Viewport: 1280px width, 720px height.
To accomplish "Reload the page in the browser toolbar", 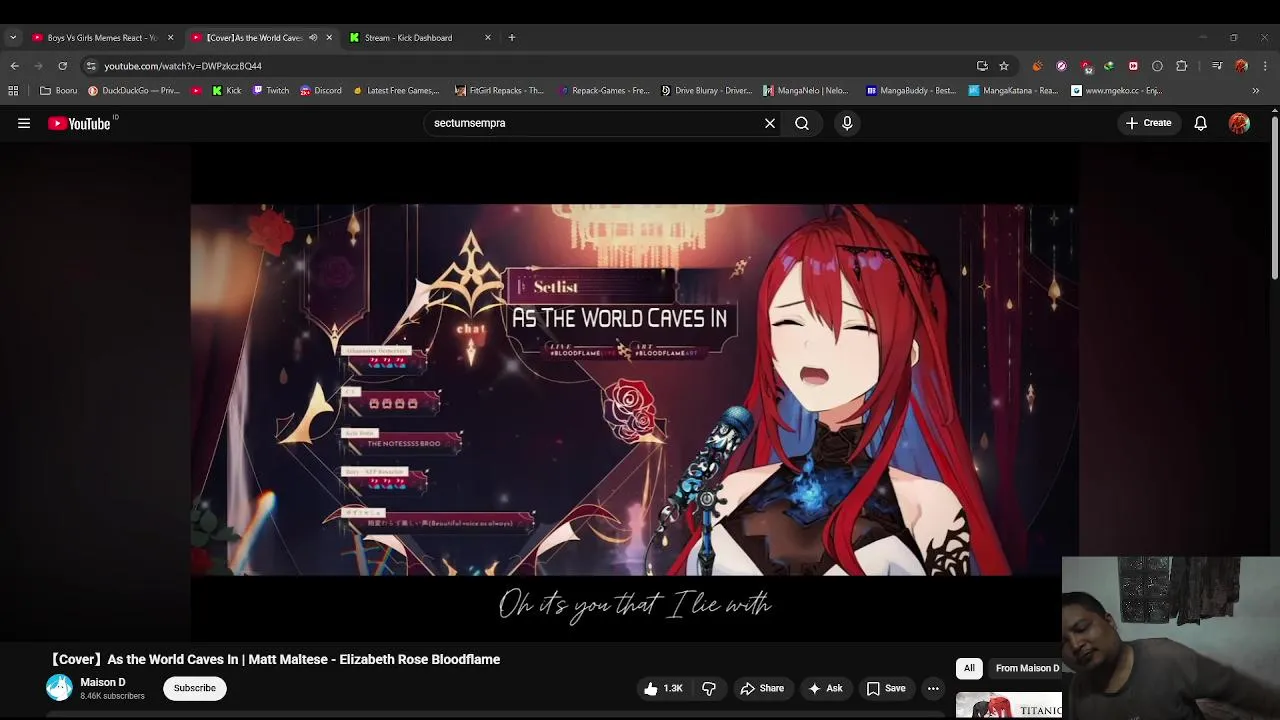I will click(x=62, y=66).
